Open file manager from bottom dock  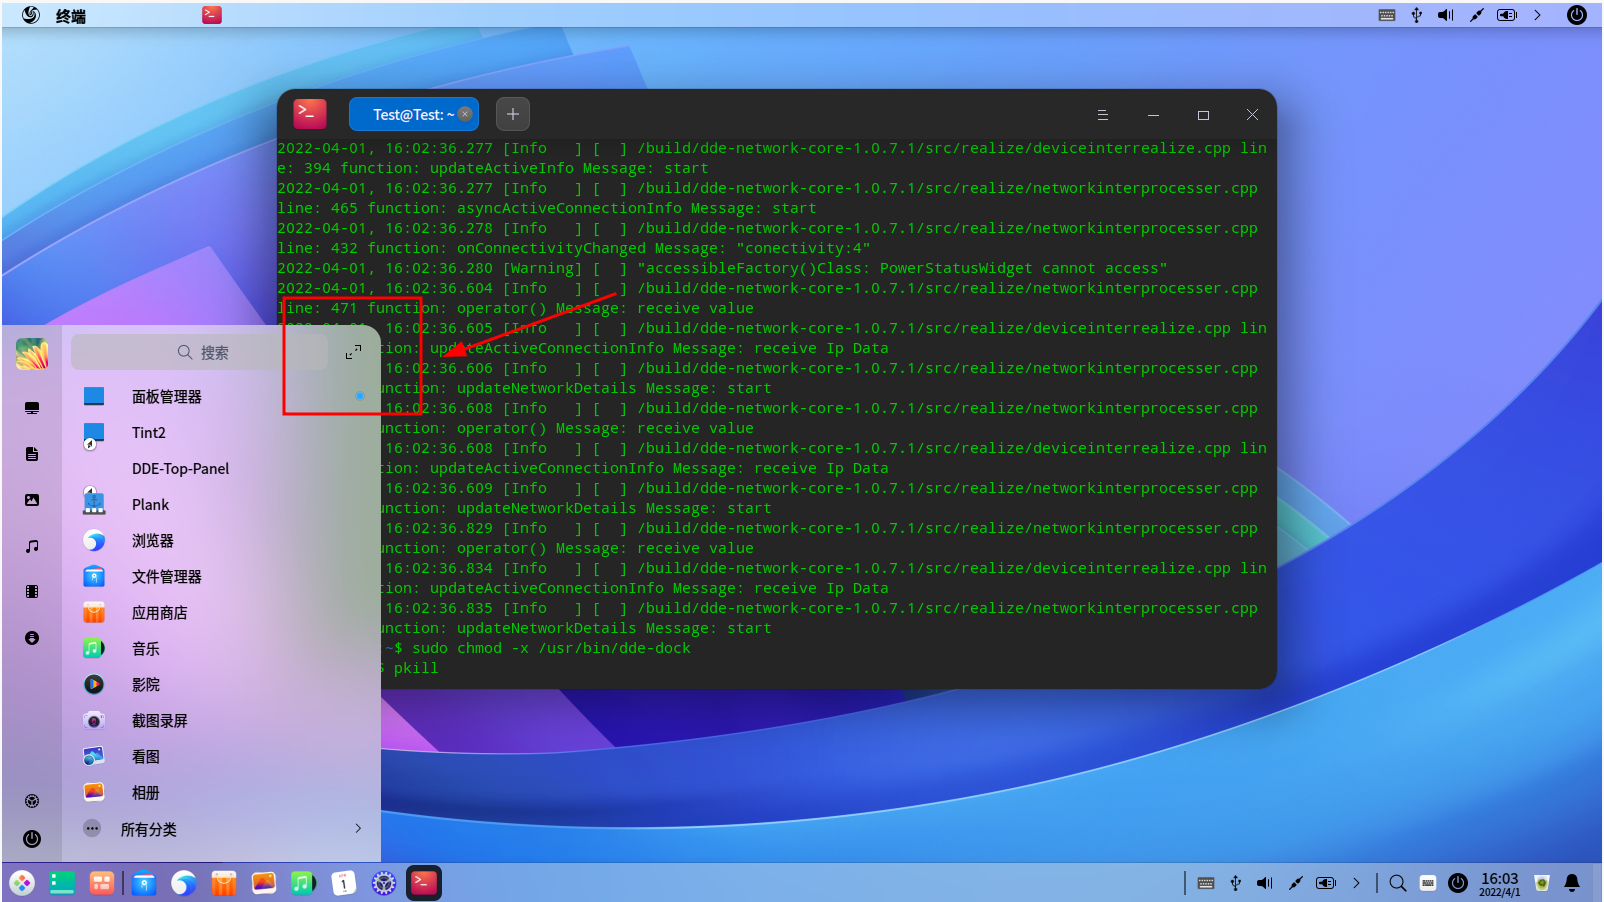pyautogui.click(x=144, y=883)
